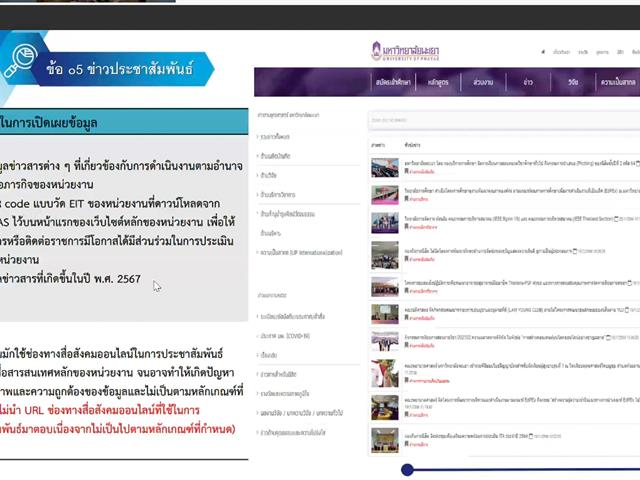Open UP Internationalization sidebar link
Screen dimensions: 640x480
[301, 253]
